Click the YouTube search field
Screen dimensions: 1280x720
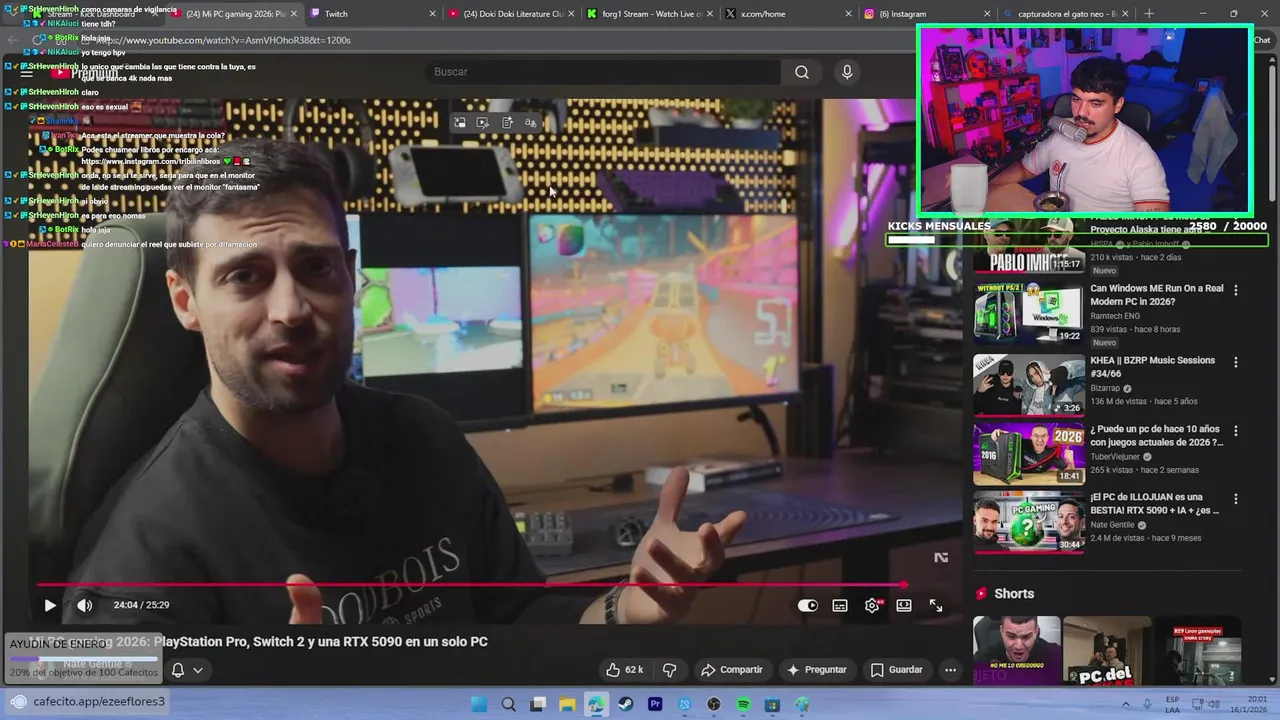click(603, 72)
